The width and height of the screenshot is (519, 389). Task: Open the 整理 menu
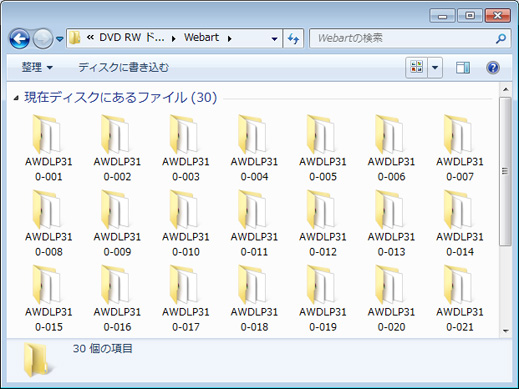pos(37,68)
